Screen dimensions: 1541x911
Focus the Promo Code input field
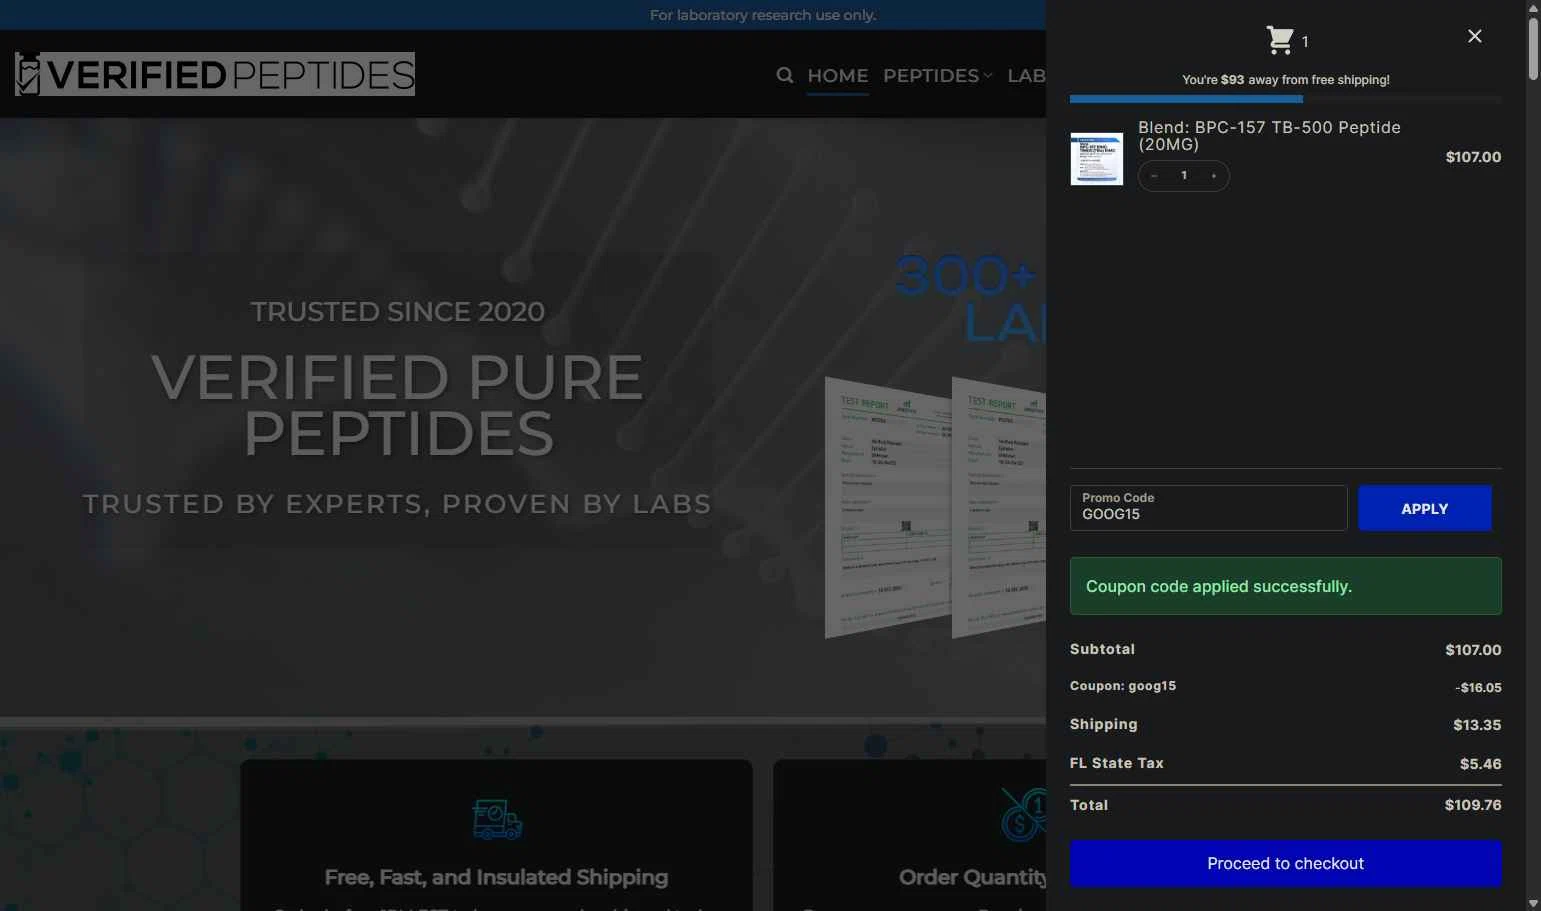[1209, 508]
